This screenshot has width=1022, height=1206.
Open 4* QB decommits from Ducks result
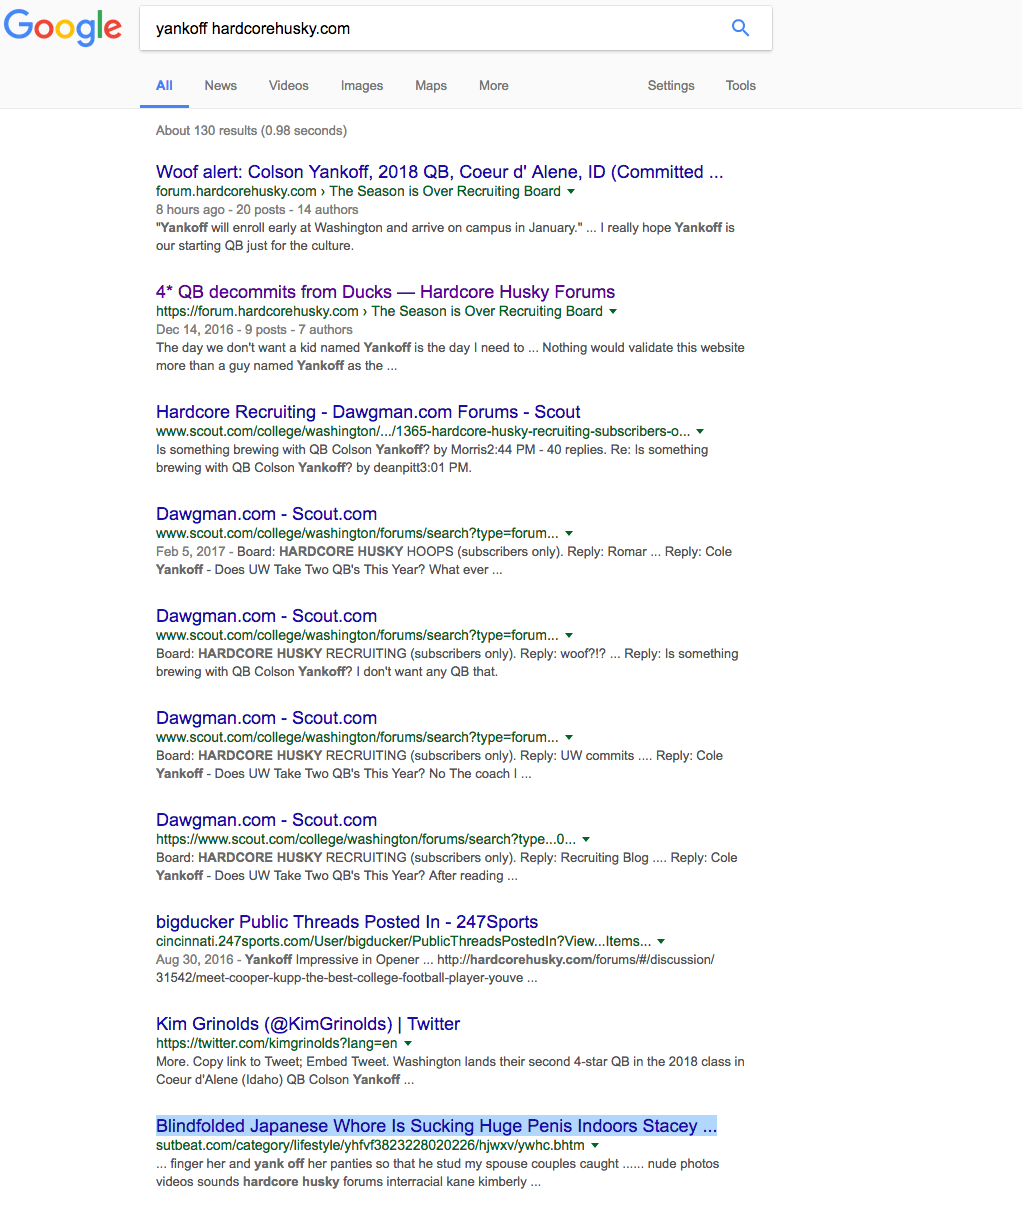coord(385,292)
